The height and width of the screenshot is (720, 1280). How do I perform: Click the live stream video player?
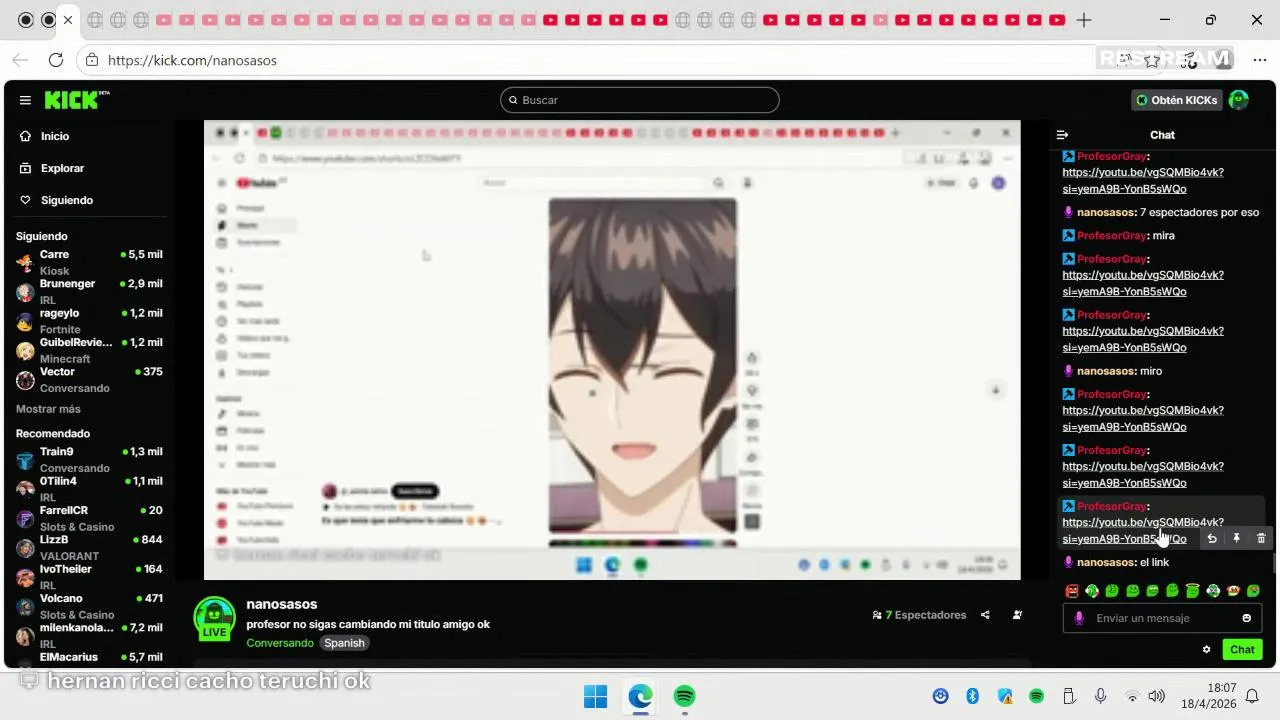pos(612,350)
